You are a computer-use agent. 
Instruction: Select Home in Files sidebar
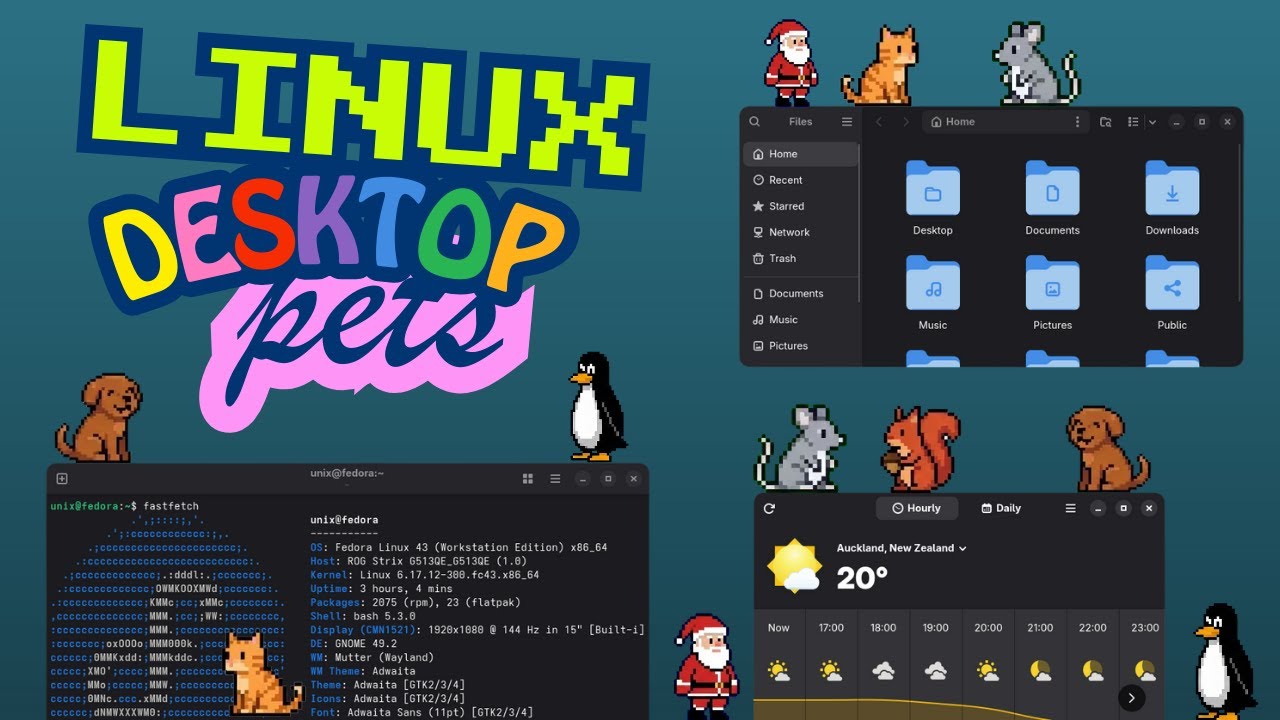[801, 154]
